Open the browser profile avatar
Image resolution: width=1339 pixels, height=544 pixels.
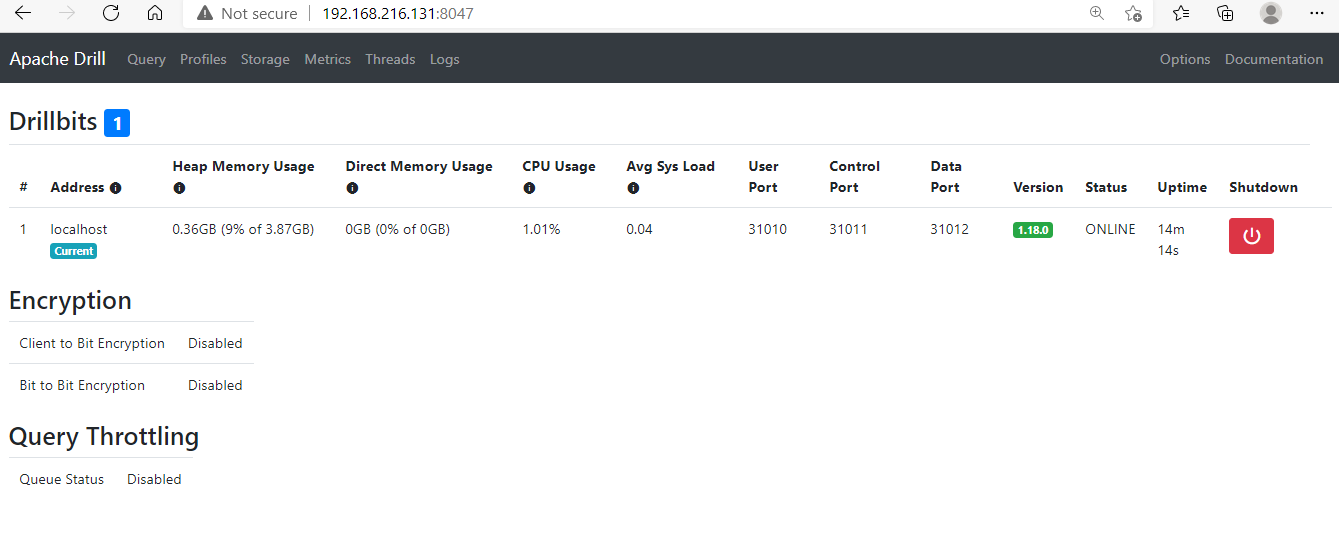1271,13
